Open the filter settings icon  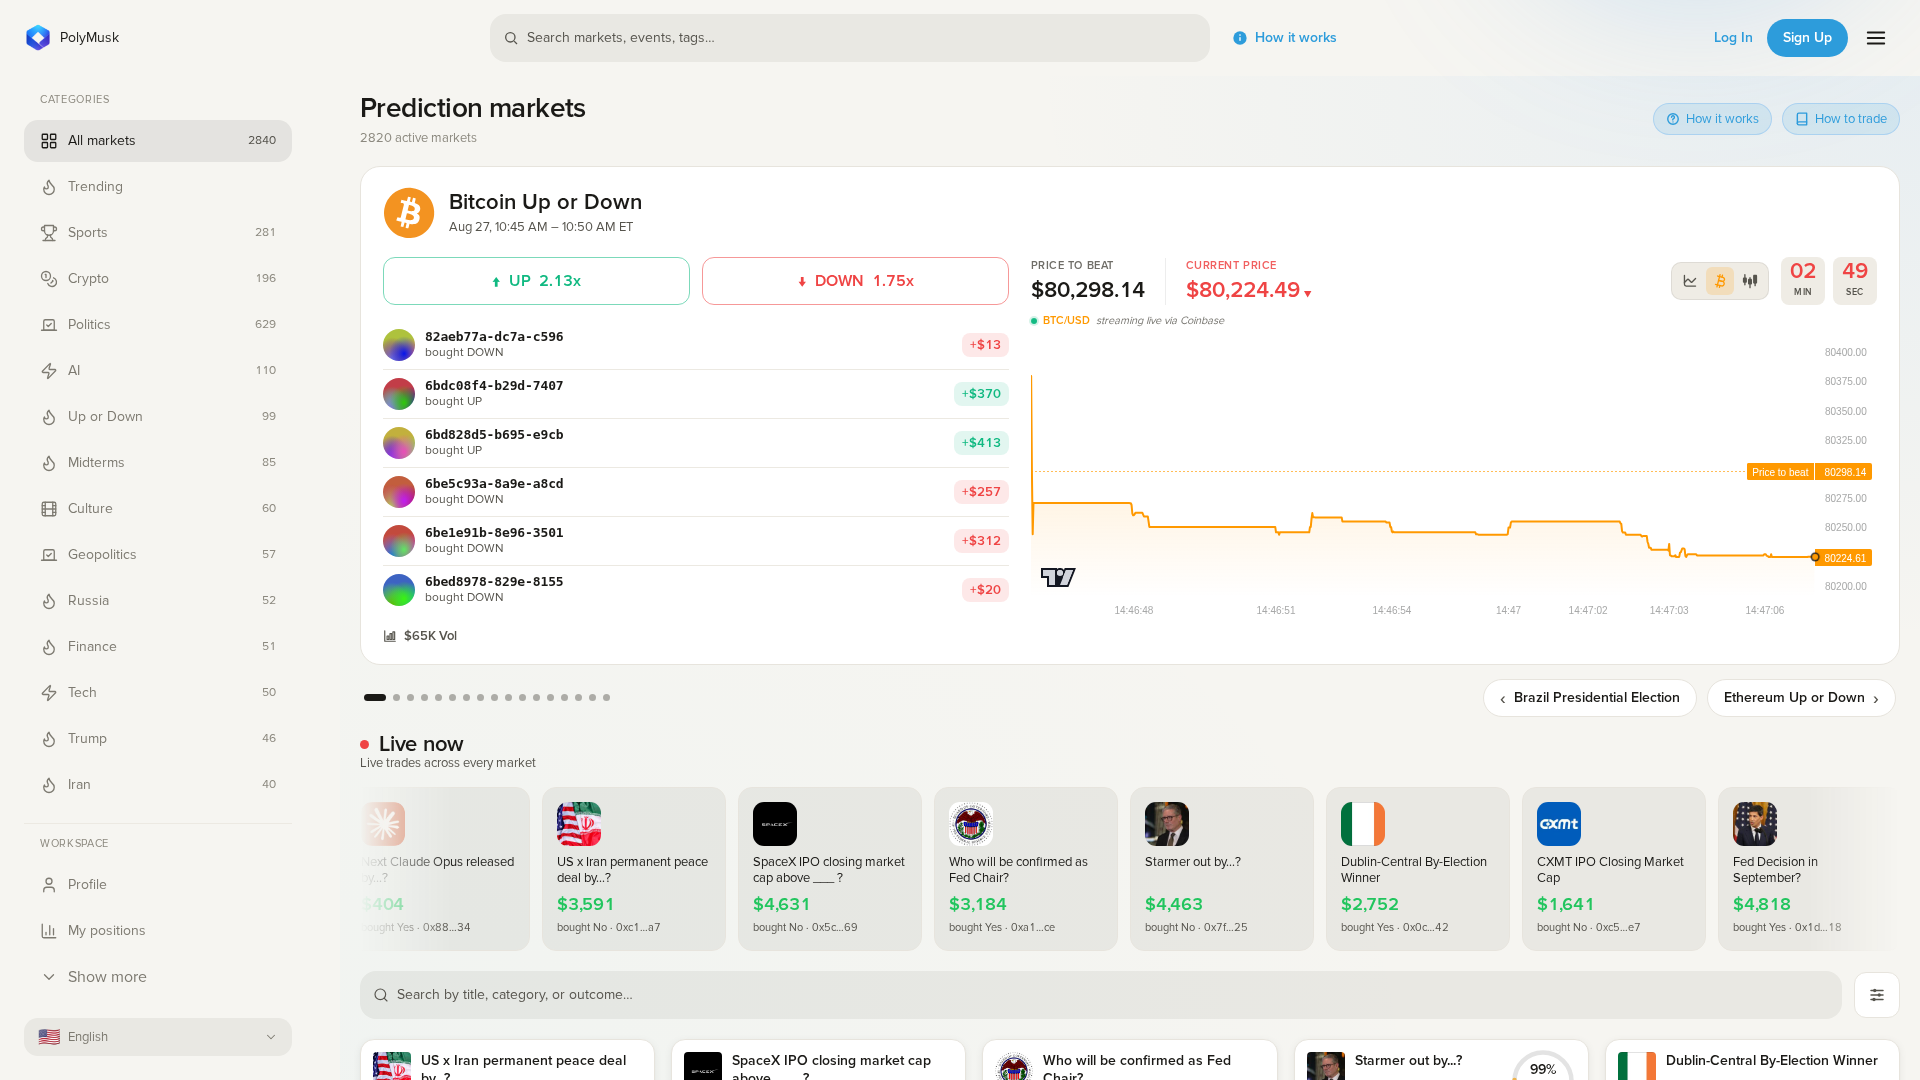(x=1877, y=995)
